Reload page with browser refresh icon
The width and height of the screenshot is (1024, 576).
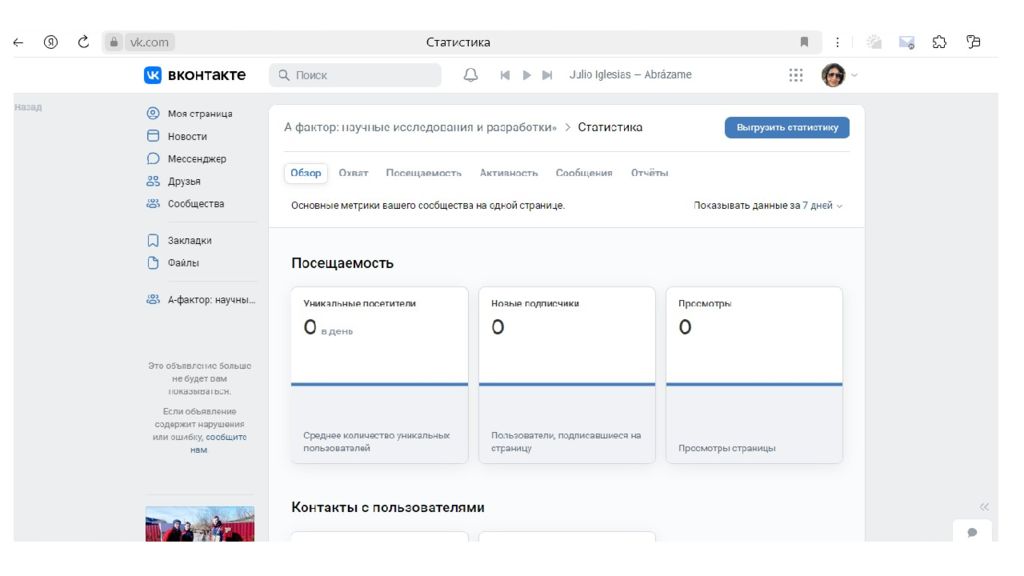(83, 42)
